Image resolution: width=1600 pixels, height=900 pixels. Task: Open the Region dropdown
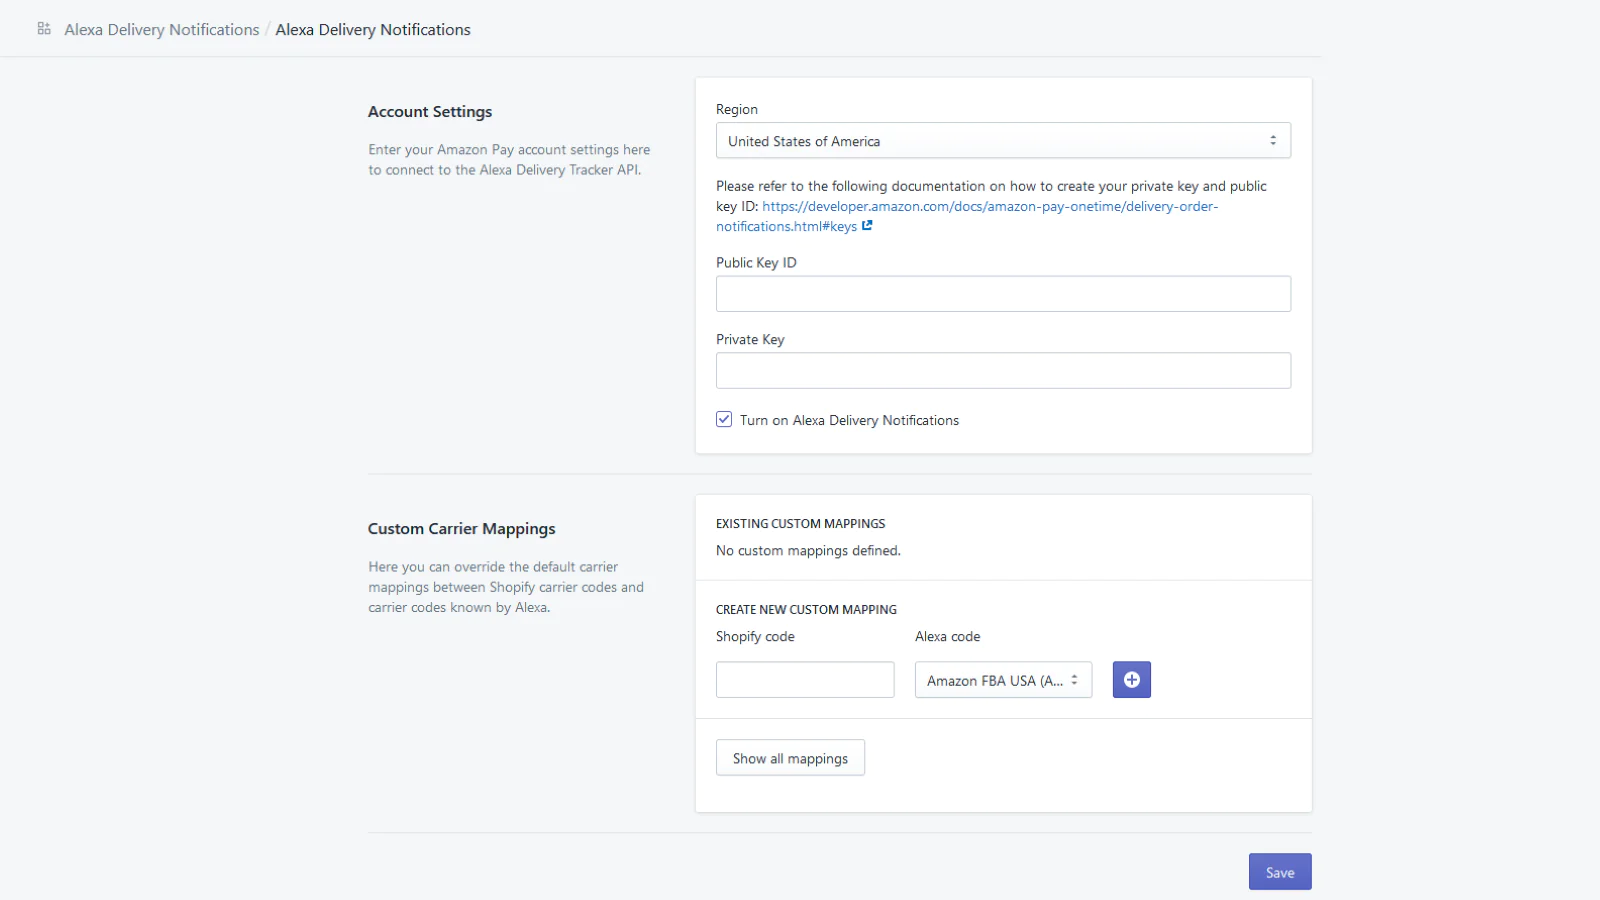[1003, 141]
